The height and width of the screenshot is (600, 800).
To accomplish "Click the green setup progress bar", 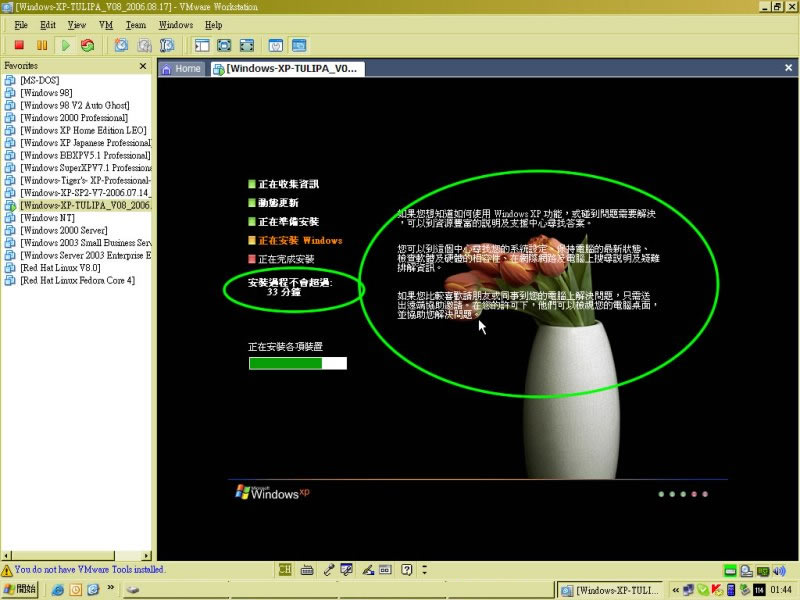I will point(297,363).
